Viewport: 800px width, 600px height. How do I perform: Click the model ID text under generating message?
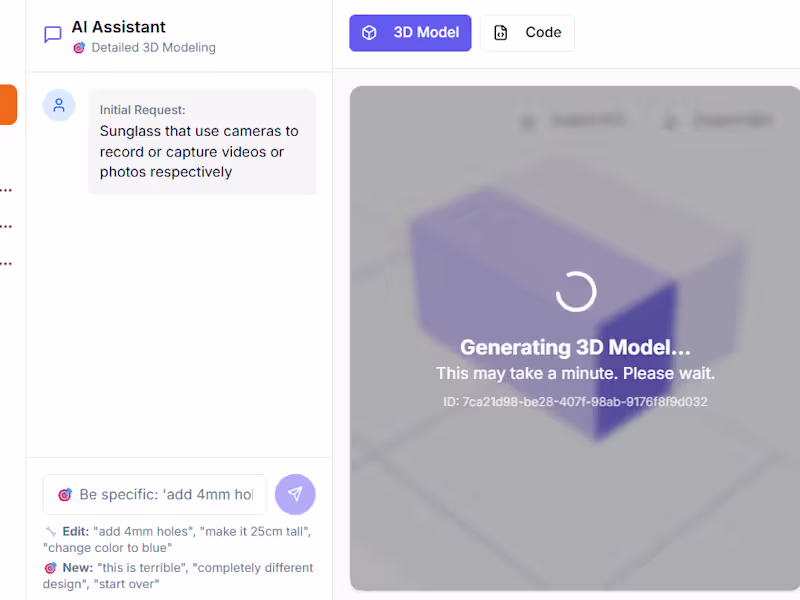(x=575, y=402)
